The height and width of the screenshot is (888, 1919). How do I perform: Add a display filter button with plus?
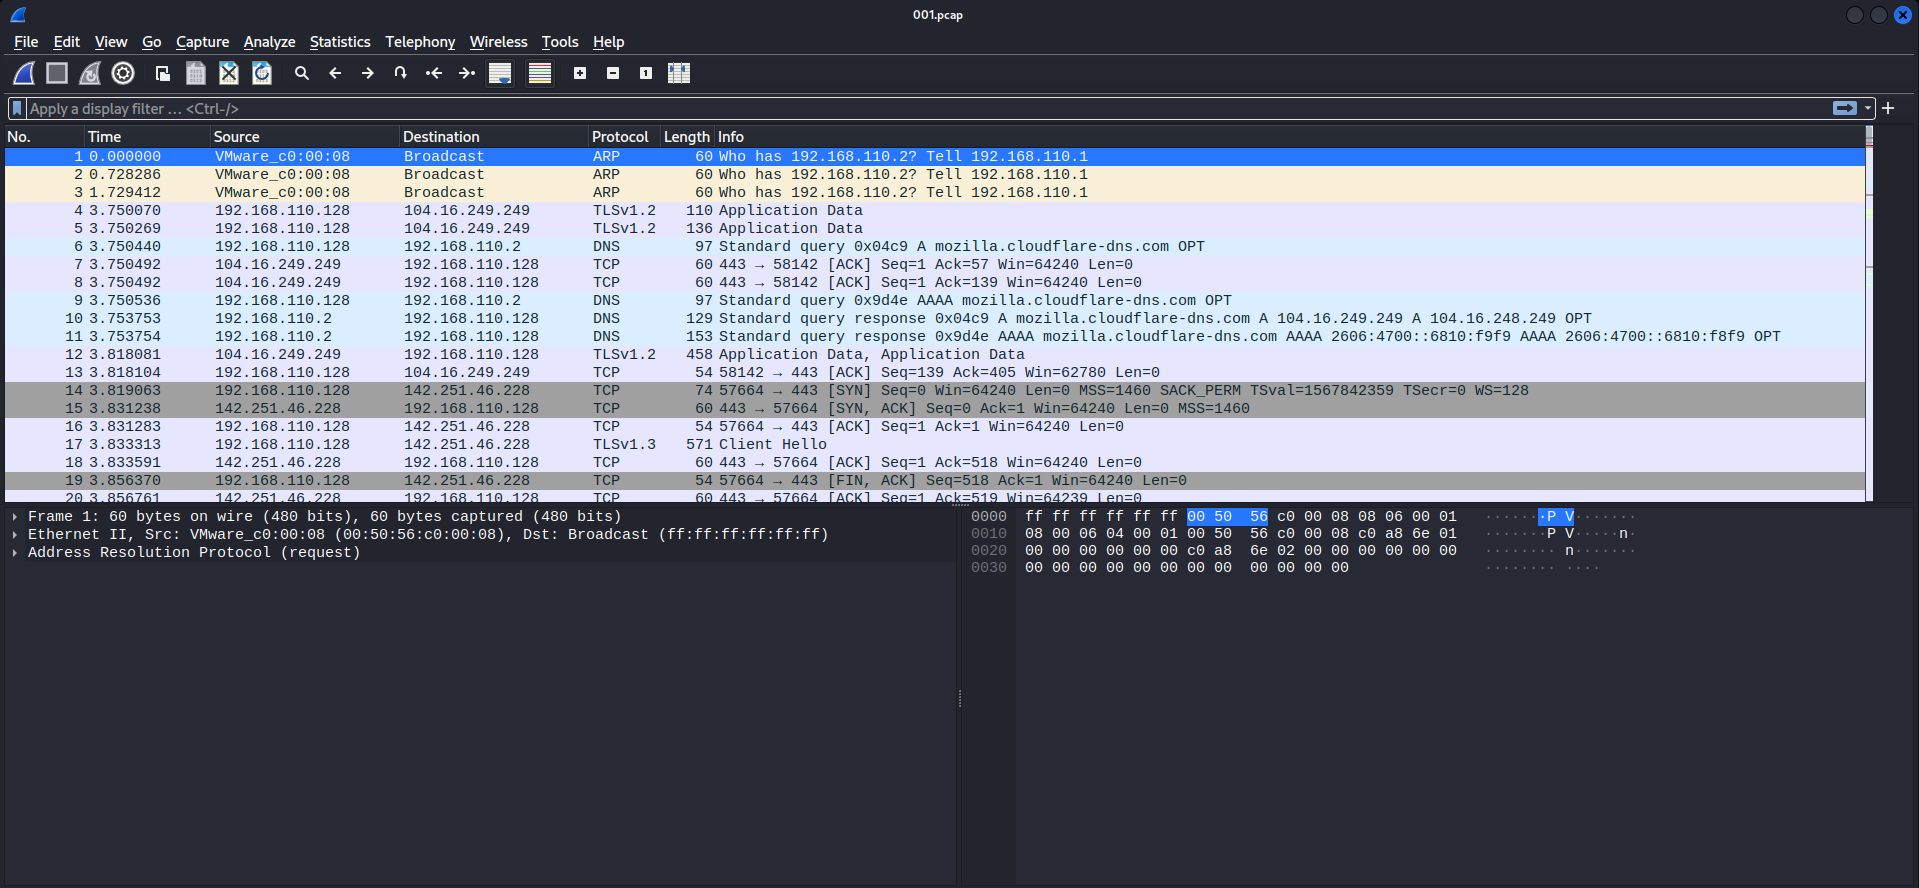[x=1888, y=108]
